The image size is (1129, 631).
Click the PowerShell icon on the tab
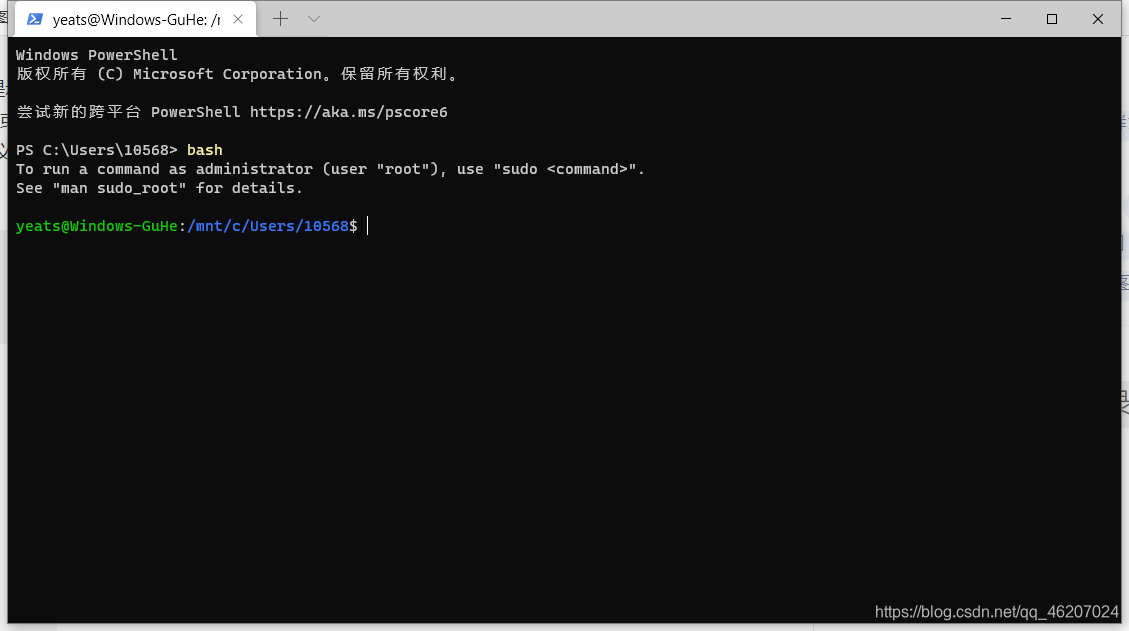pyautogui.click(x=35, y=19)
